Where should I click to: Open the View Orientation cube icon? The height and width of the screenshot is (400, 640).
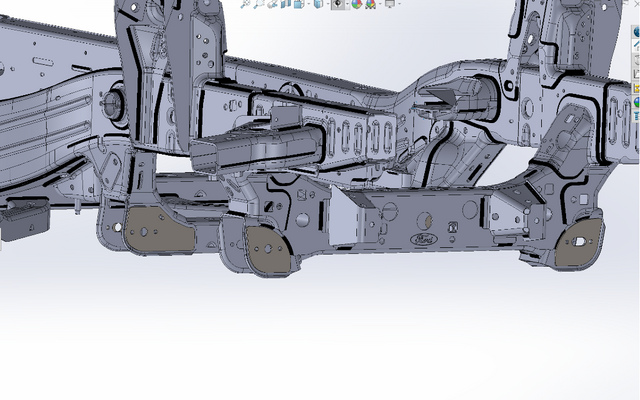click(x=298, y=4)
